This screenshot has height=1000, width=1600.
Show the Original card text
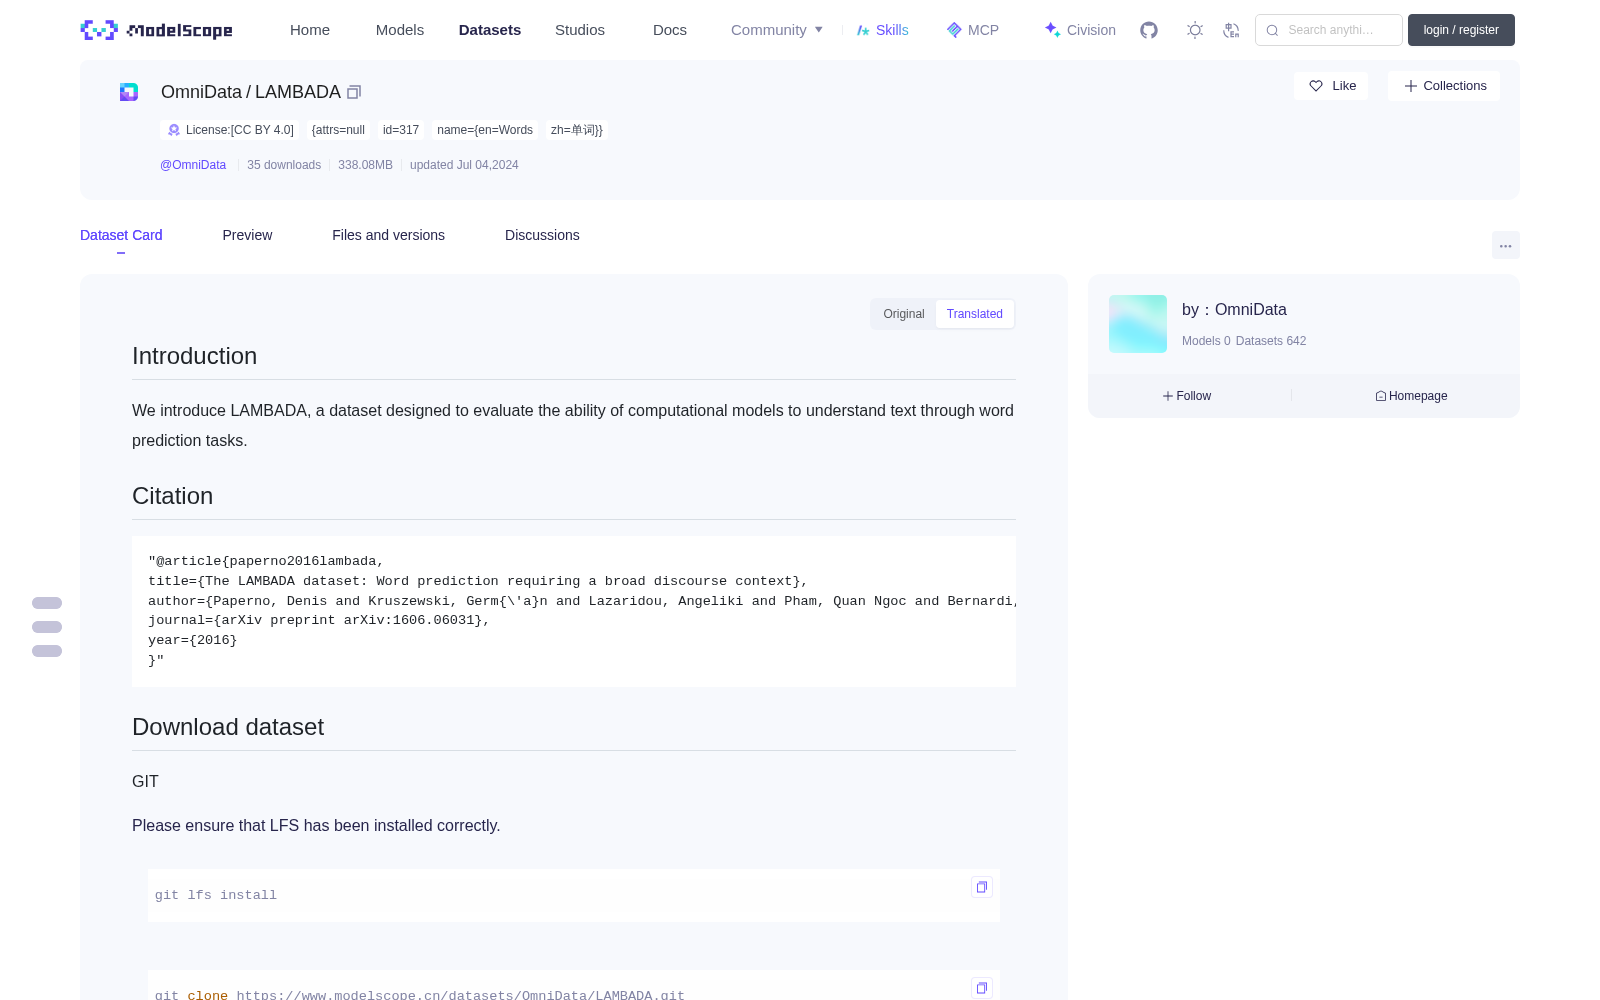tap(904, 314)
